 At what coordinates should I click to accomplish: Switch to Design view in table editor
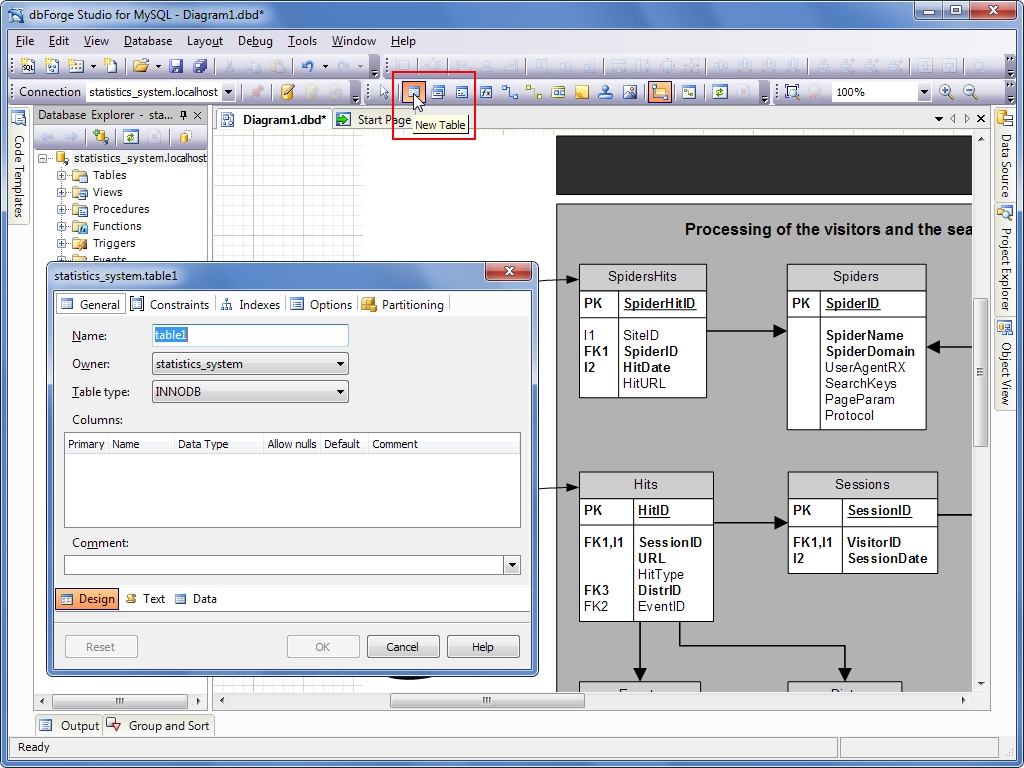[x=88, y=599]
